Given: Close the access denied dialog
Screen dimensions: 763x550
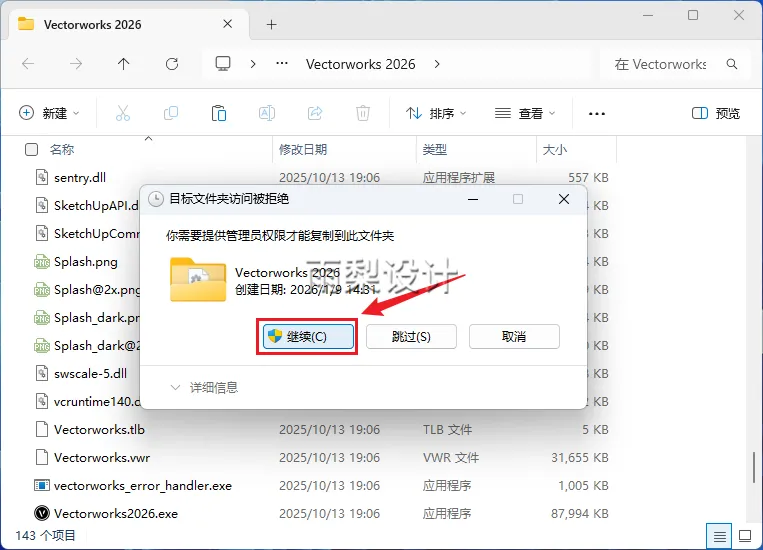Looking at the screenshot, I should tap(564, 199).
